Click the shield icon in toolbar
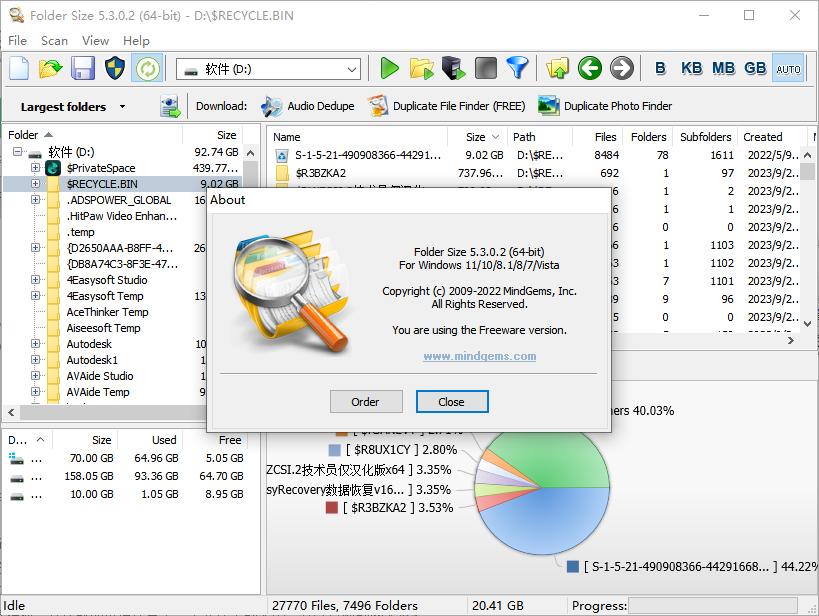The height and width of the screenshot is (616, 819). (114, 68)
